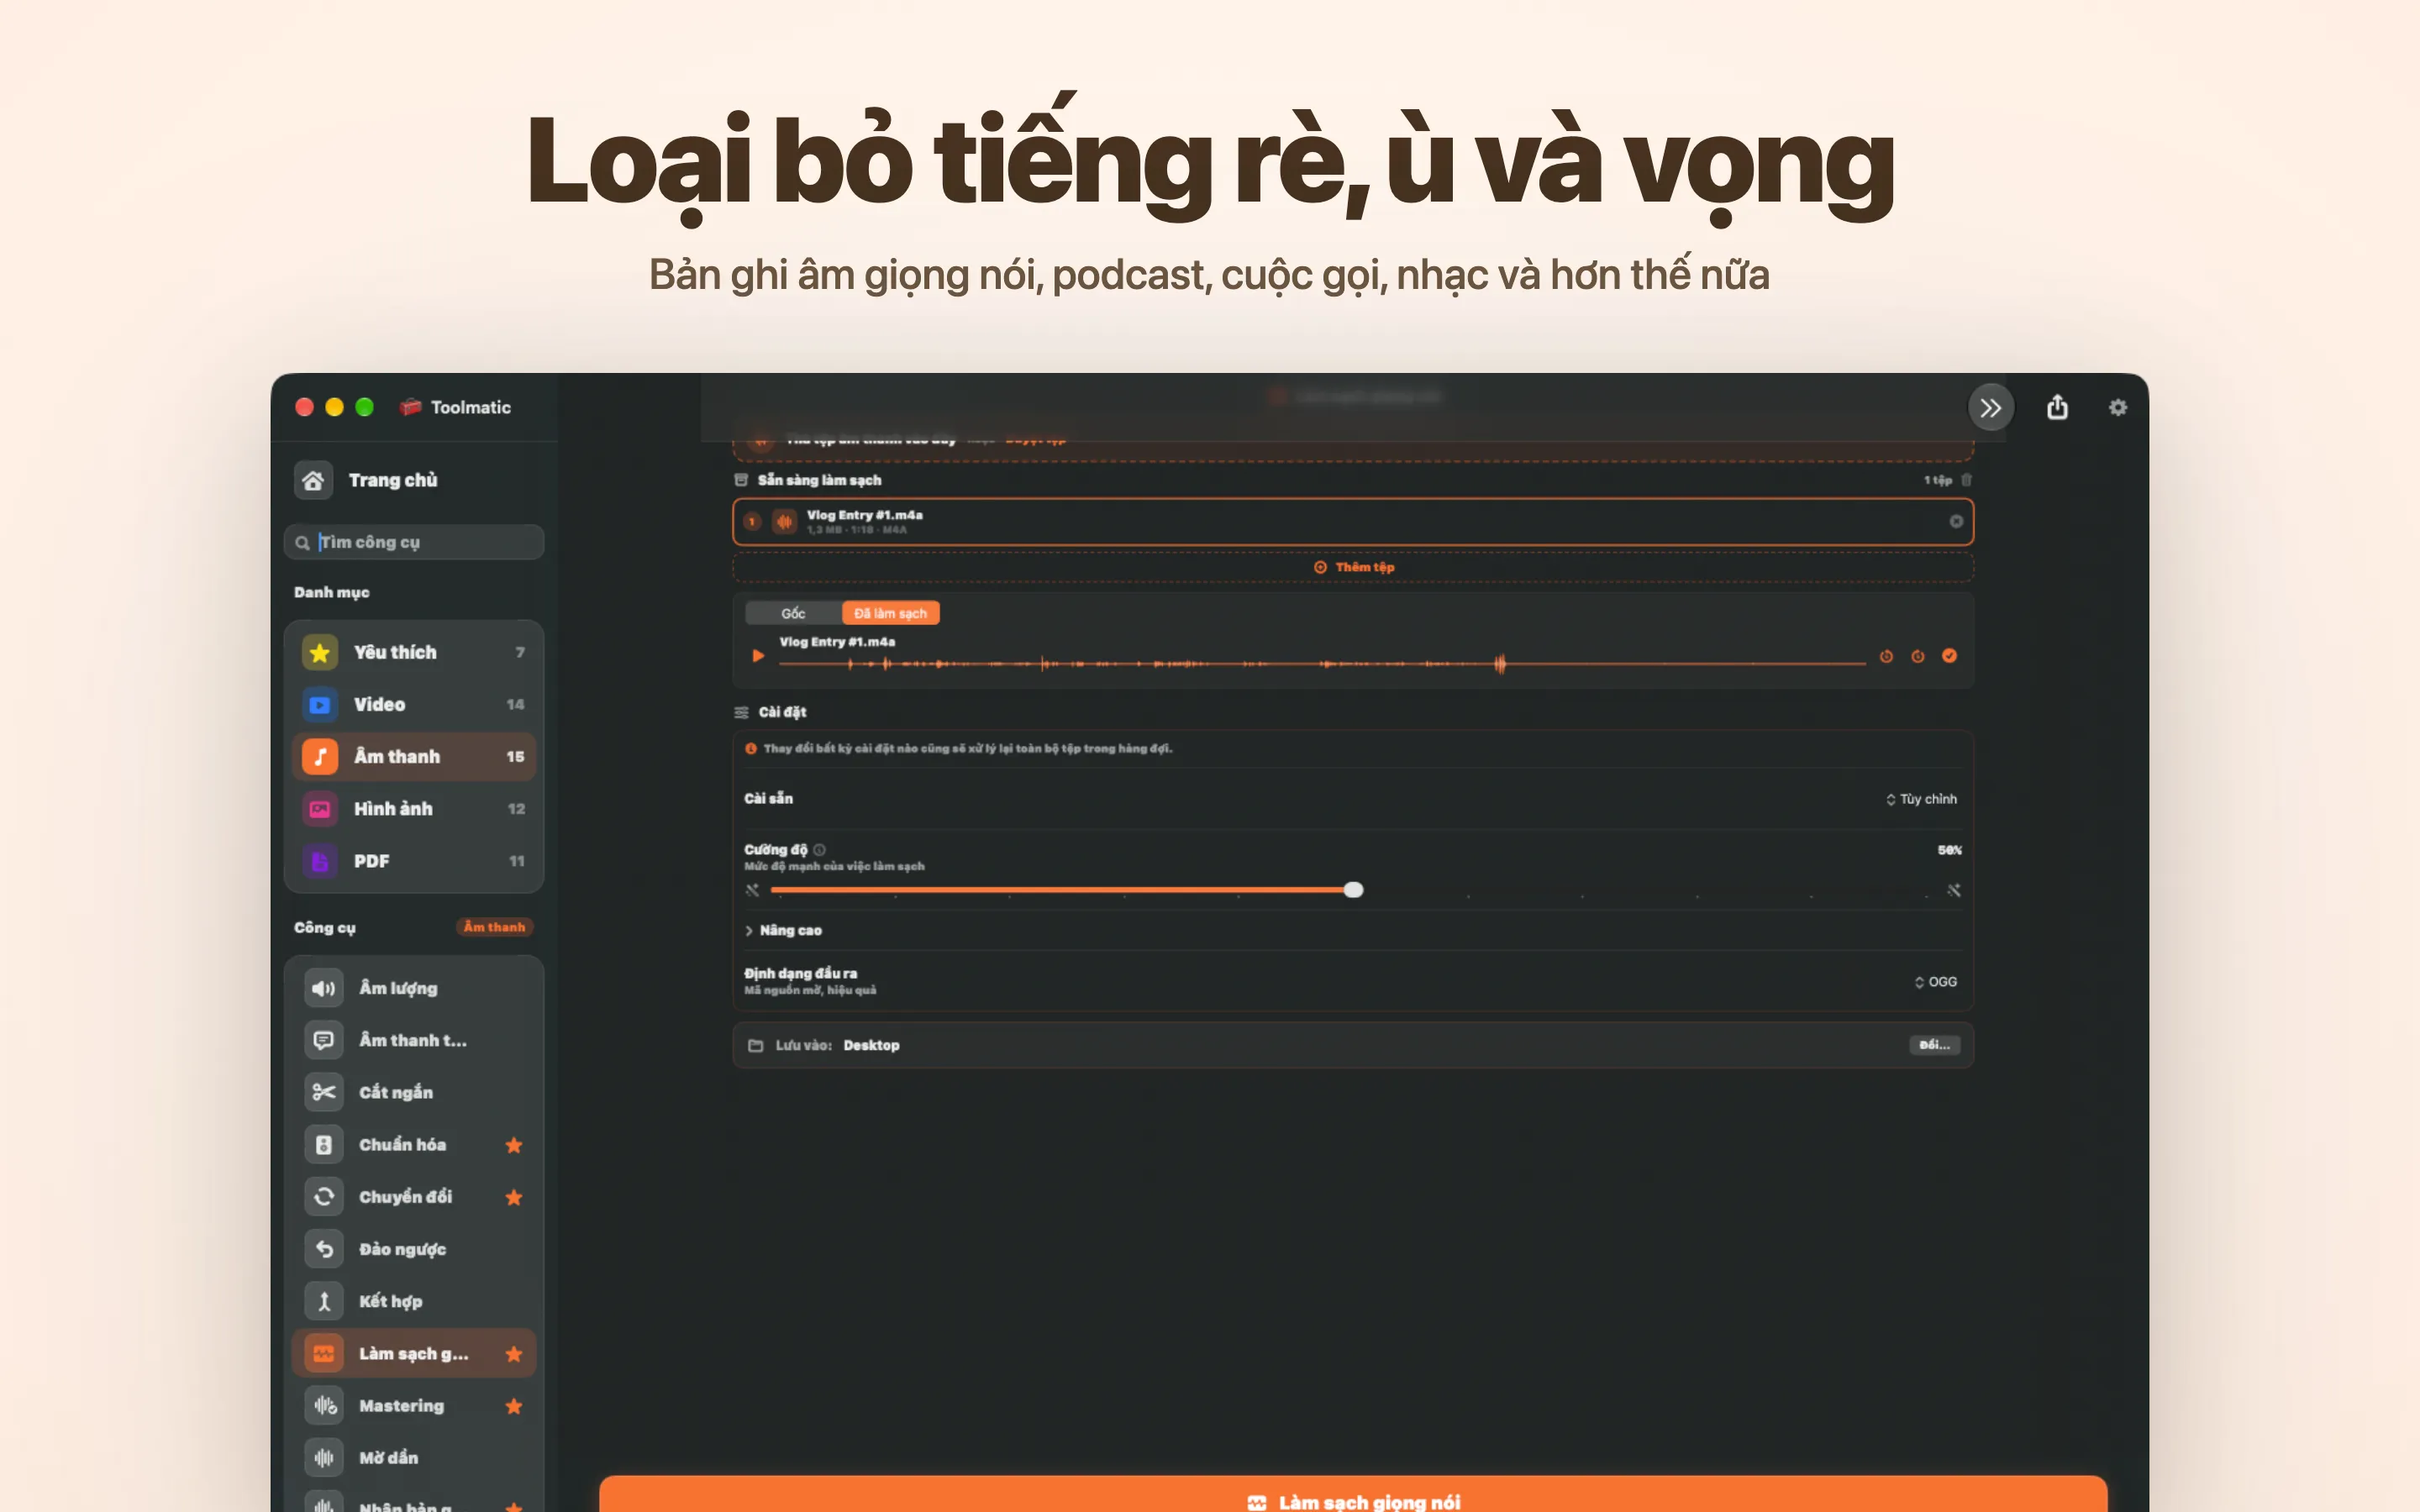
Task: Select the Đảo ngược reverse tool
Action: pyautogui.click(x=414, y=1249)
